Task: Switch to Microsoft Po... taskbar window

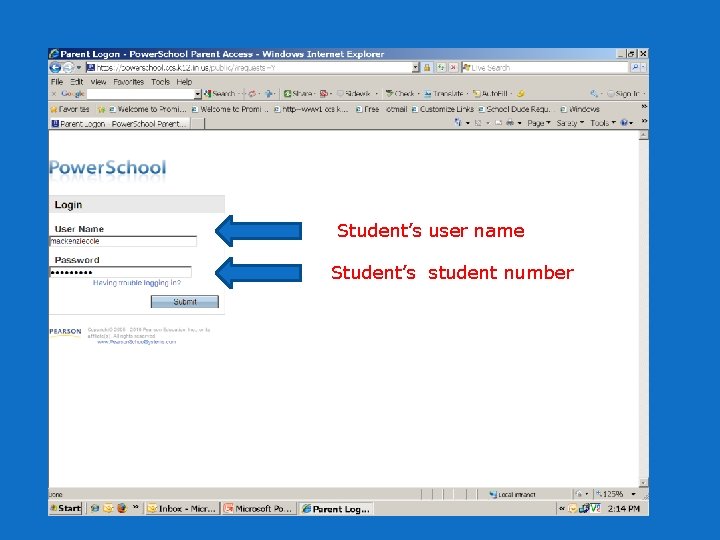Action: pos(259,509)
